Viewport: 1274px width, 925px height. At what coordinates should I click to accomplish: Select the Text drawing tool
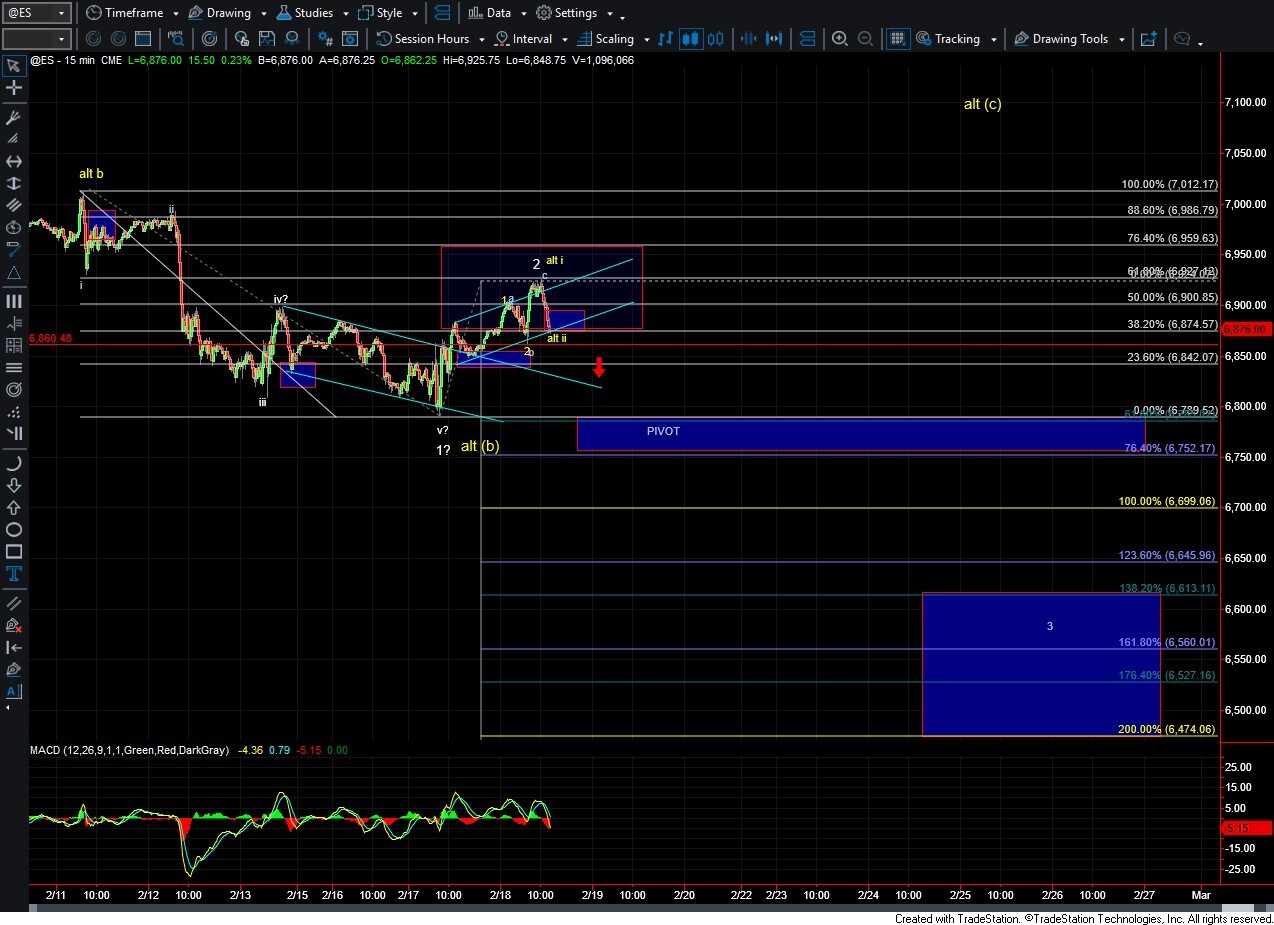pyautogui.click(x=14, y=573)
